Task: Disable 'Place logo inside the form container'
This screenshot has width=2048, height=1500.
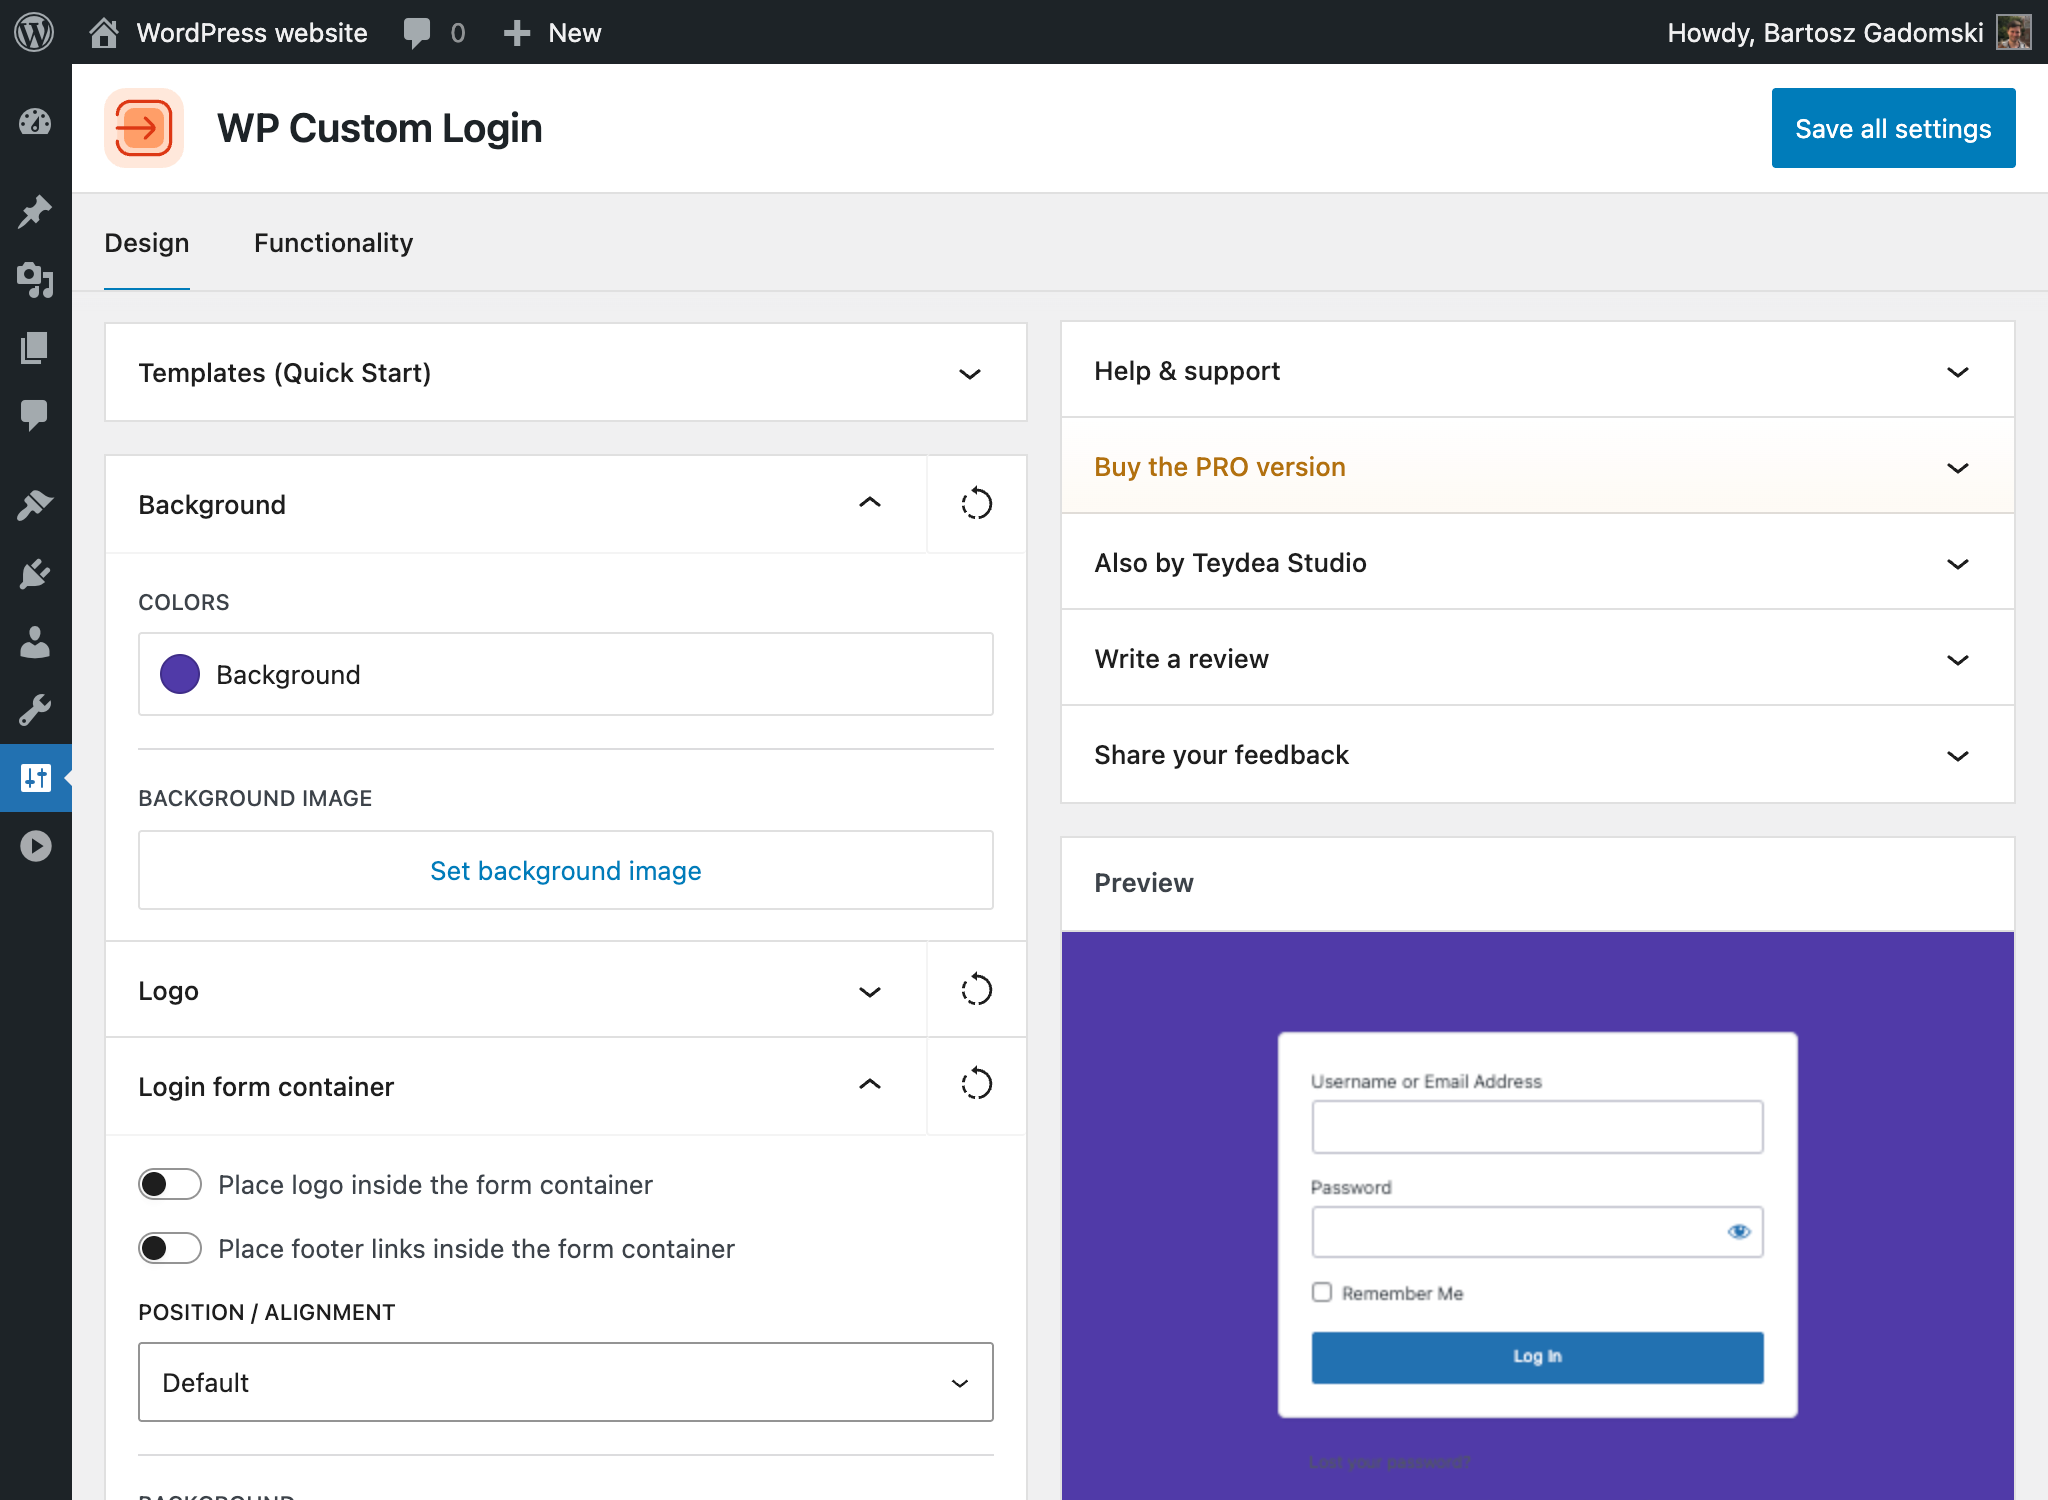Action: [170, 1184]
